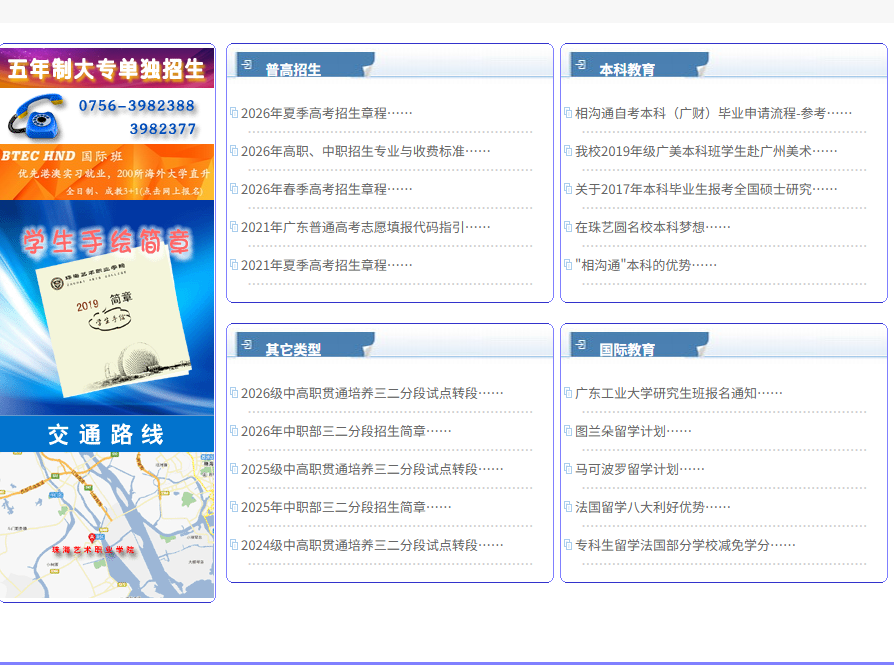The width and height of the screenshot is (894, 665).
Task: Open link 法国留学八大利好优势
Action: click(652, 508)
